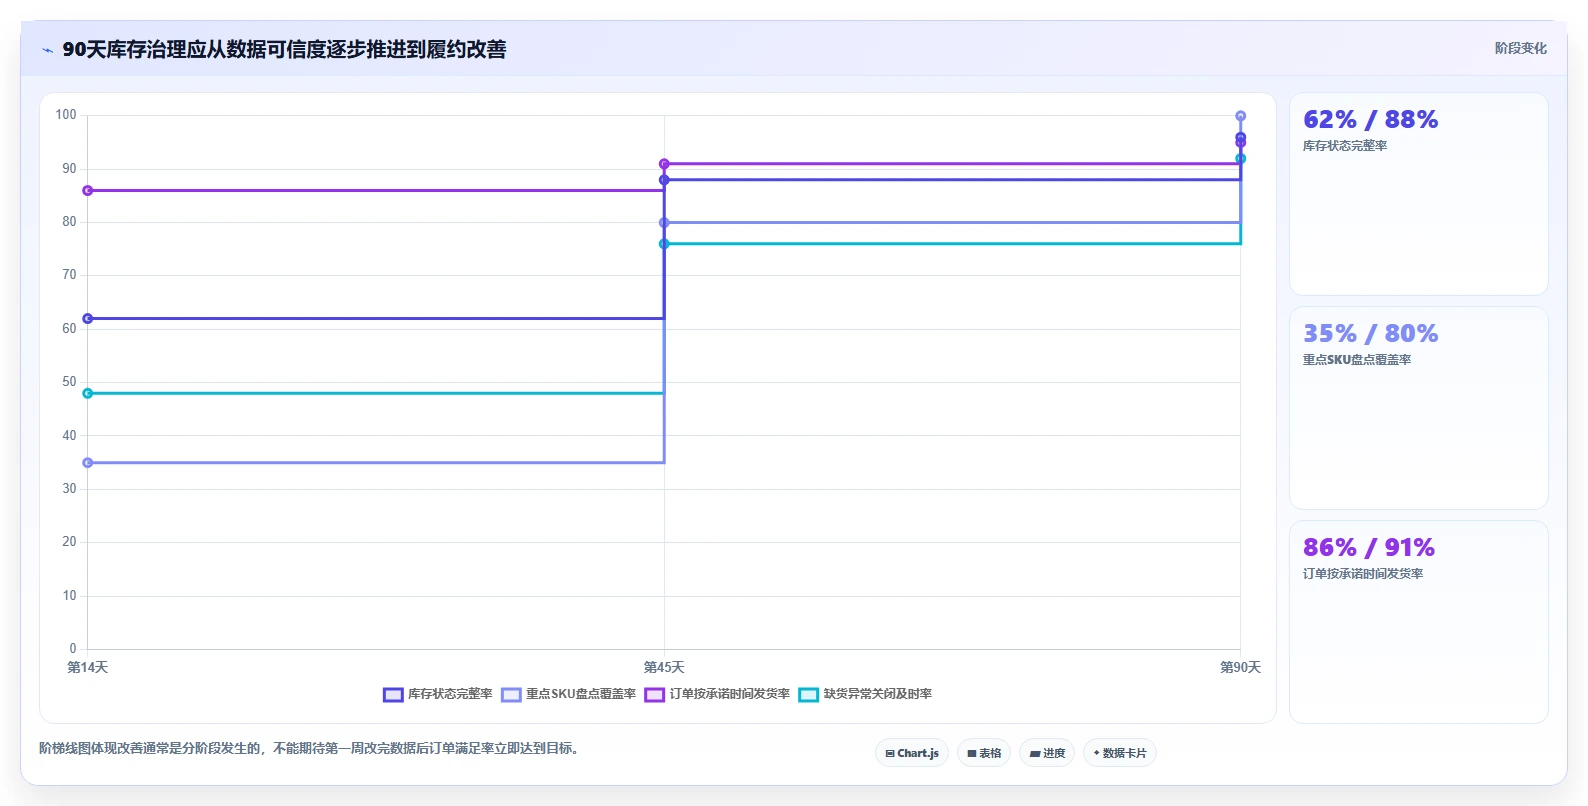
Task: Toggle 重点SKU盘点覆盖率 legend series
Action: pyautogui.click(x=569, y=694)
